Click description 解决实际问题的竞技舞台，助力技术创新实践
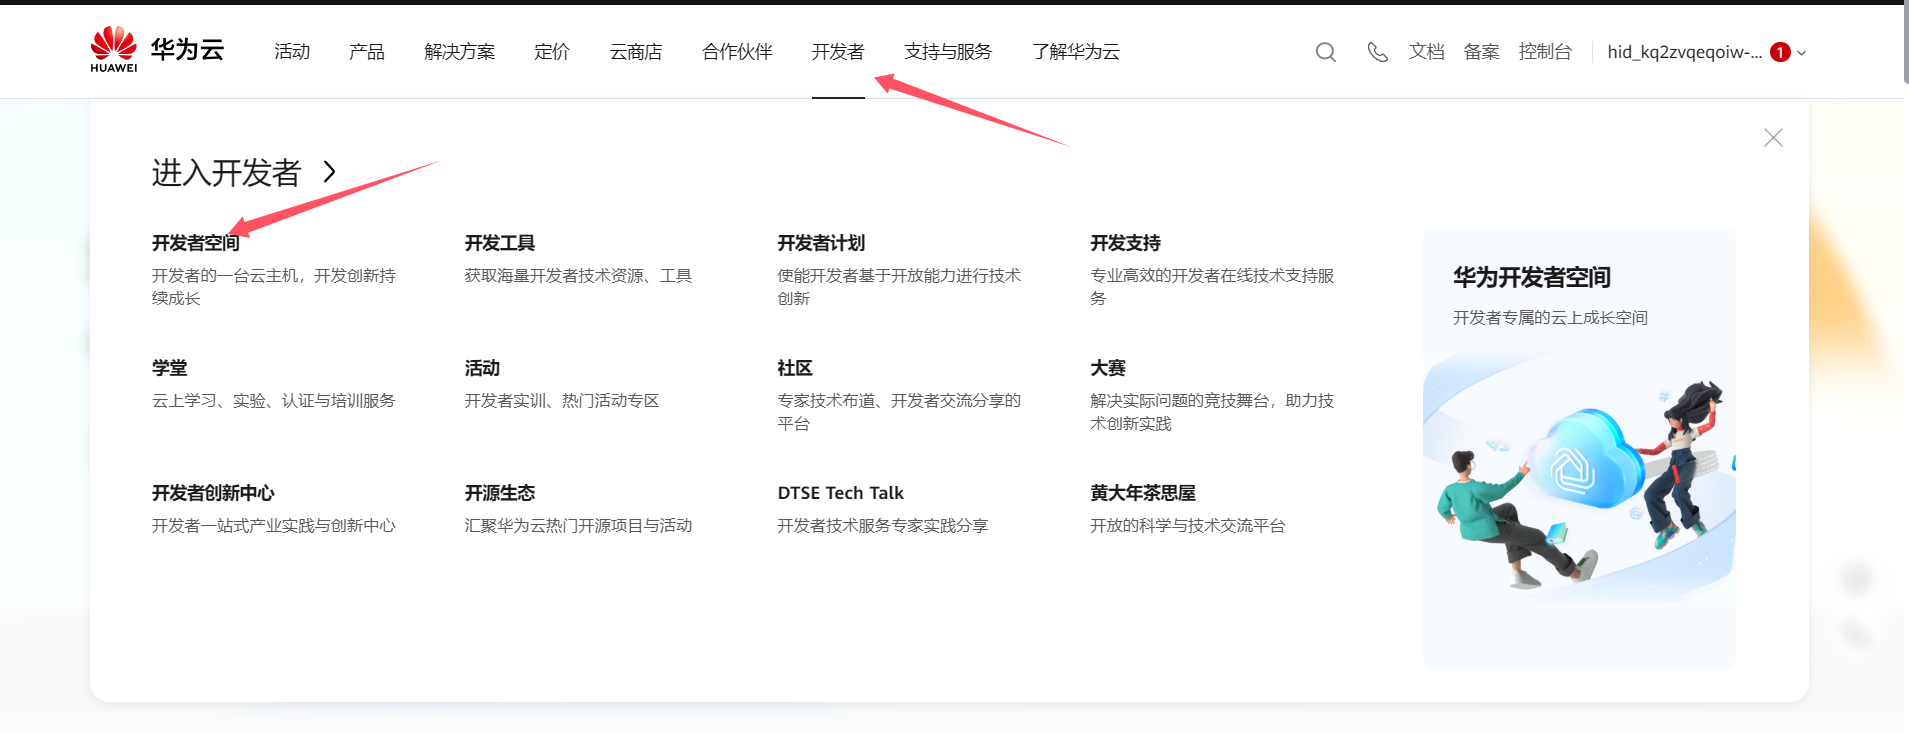 tap(1212, 412)
